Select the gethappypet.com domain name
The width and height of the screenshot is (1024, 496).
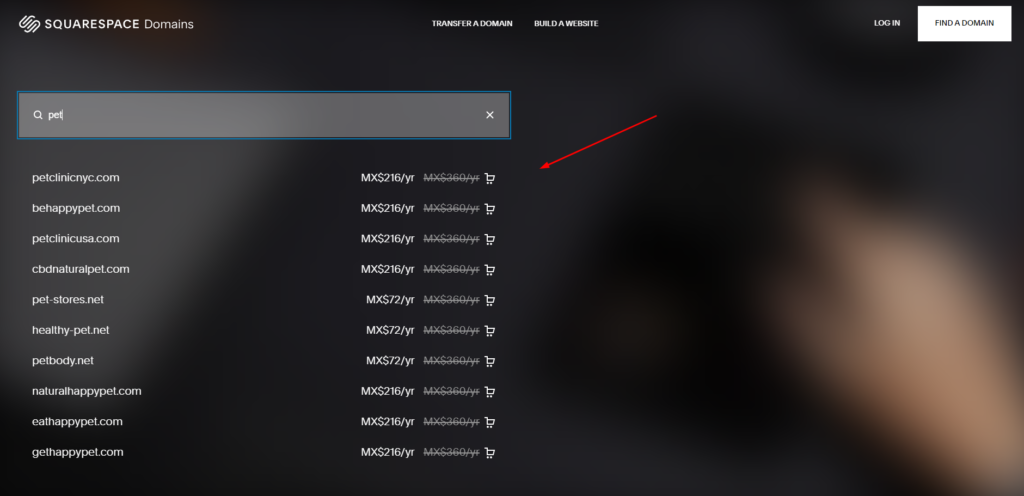tap(78, 452)
